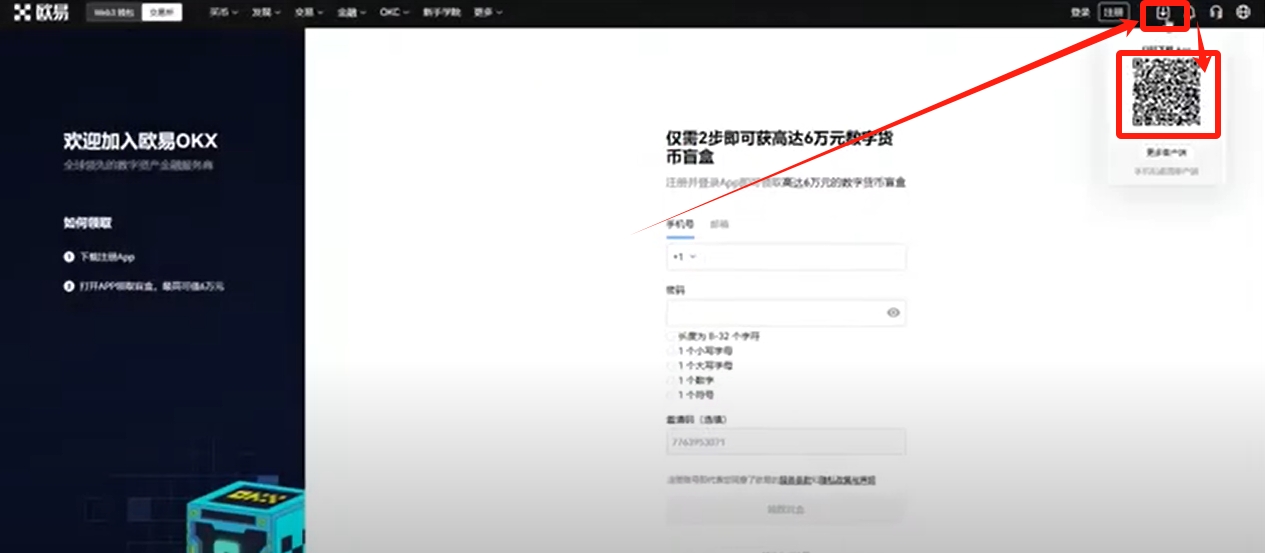Click the app download QR code

click(1166, 92)
